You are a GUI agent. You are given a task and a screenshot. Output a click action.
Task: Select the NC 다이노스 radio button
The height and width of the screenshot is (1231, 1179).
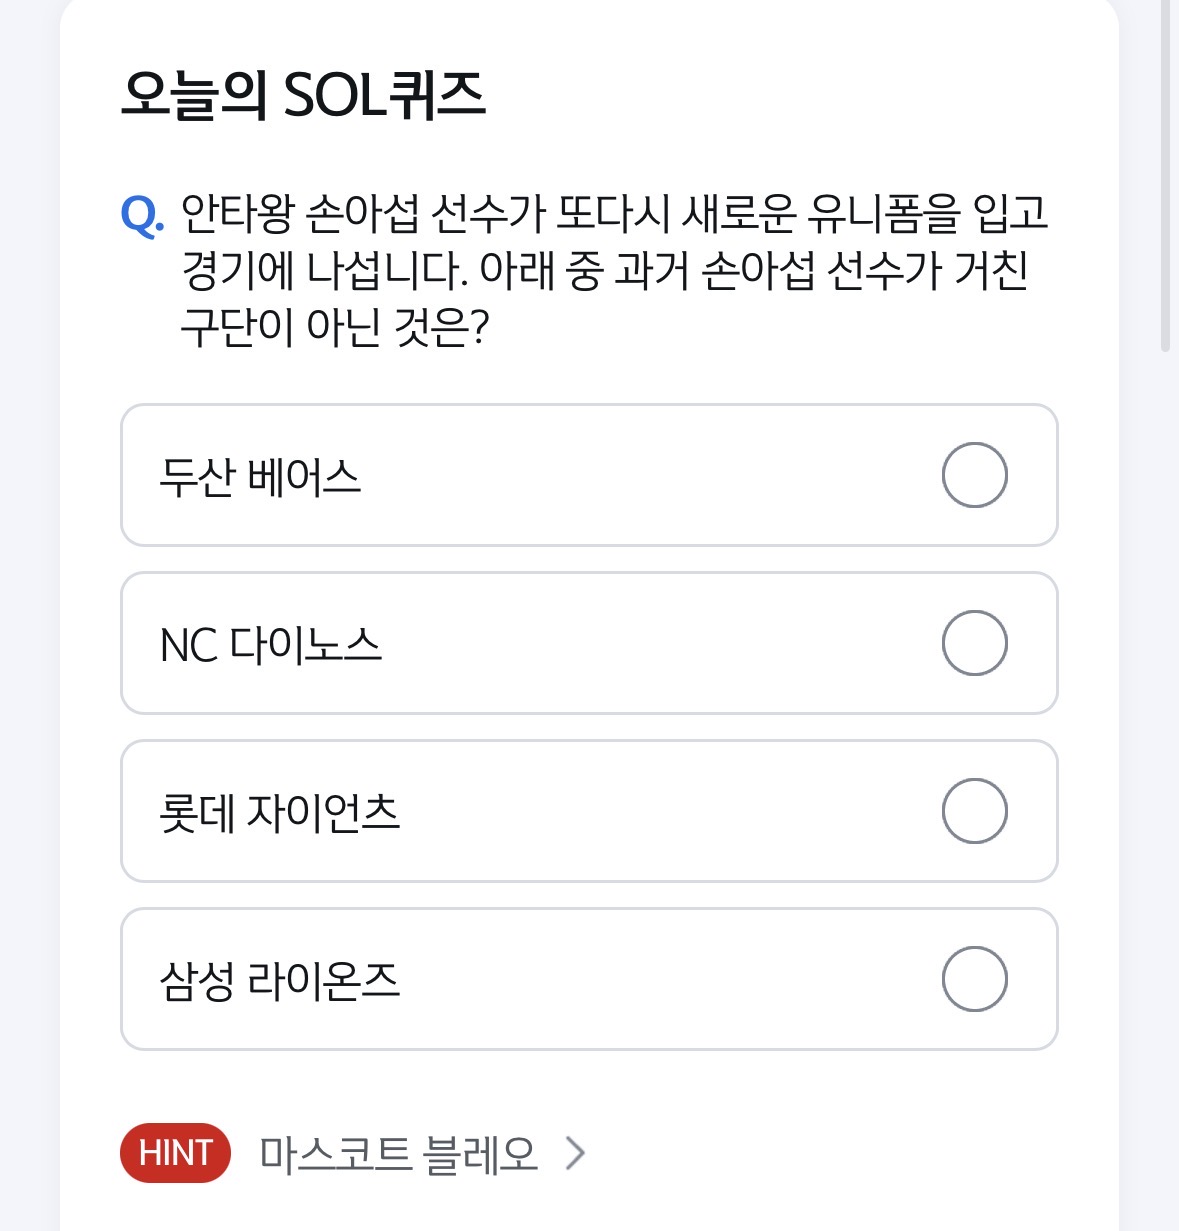tap(974, 643)
